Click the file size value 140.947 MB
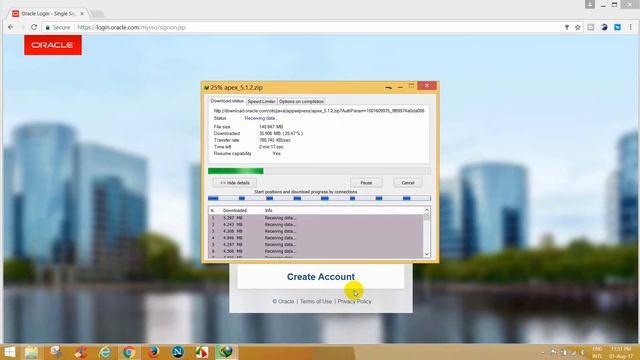 271,127
